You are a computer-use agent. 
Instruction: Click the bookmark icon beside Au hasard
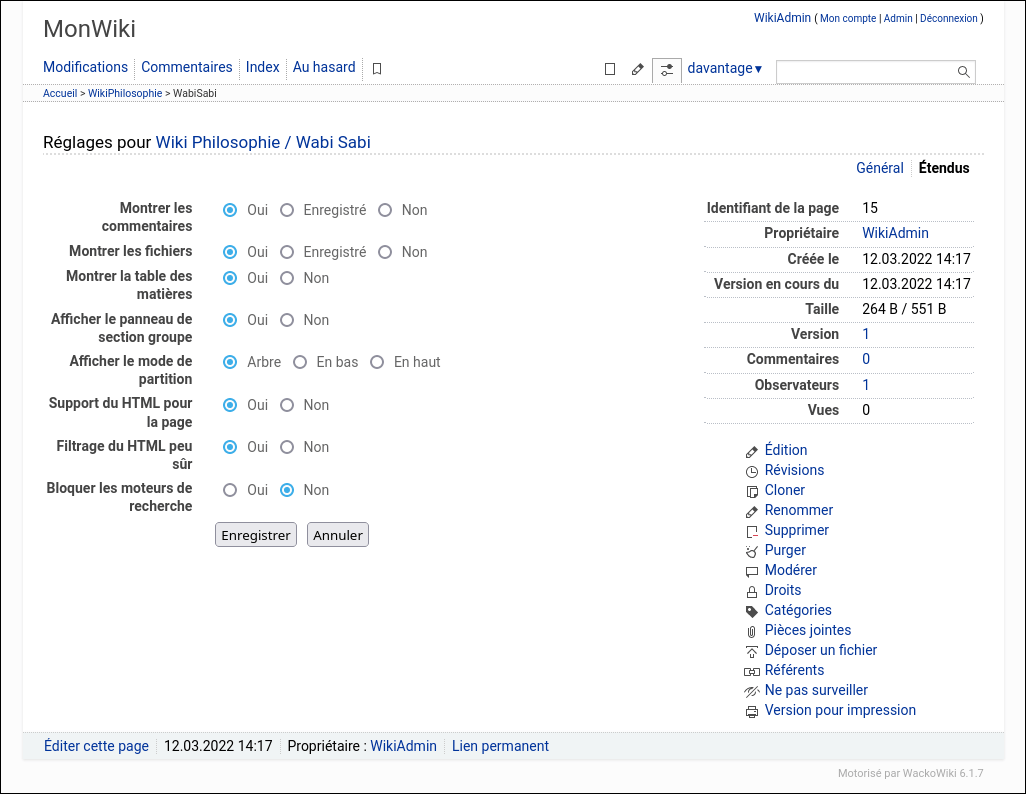pos(377,69)
